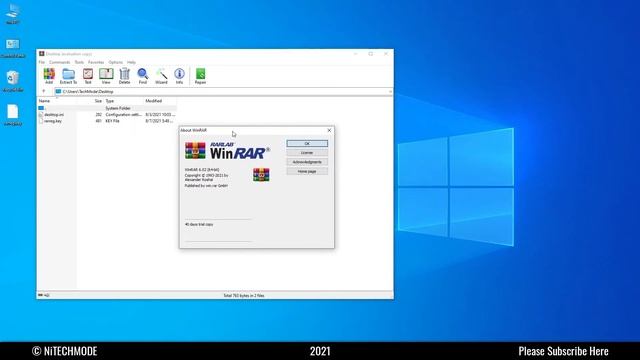Click the small WinRAR books icon in dialog
The image size is (640, 360).
(x=261, y=175)
